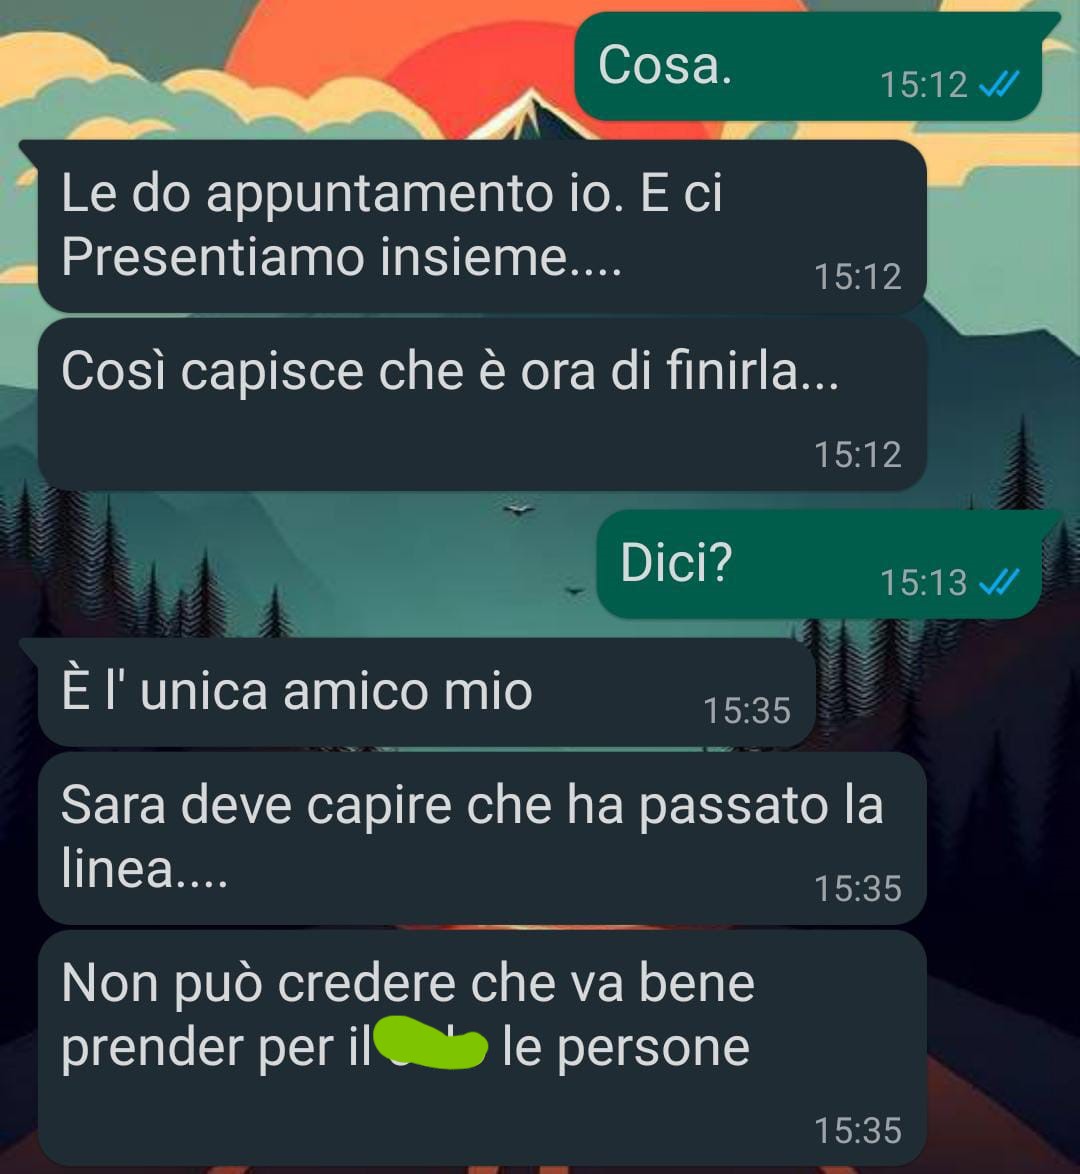The image size is (1080, 1174).
Task: Tap message "È l' unica amico mio"
Action: tap(426, 692)
